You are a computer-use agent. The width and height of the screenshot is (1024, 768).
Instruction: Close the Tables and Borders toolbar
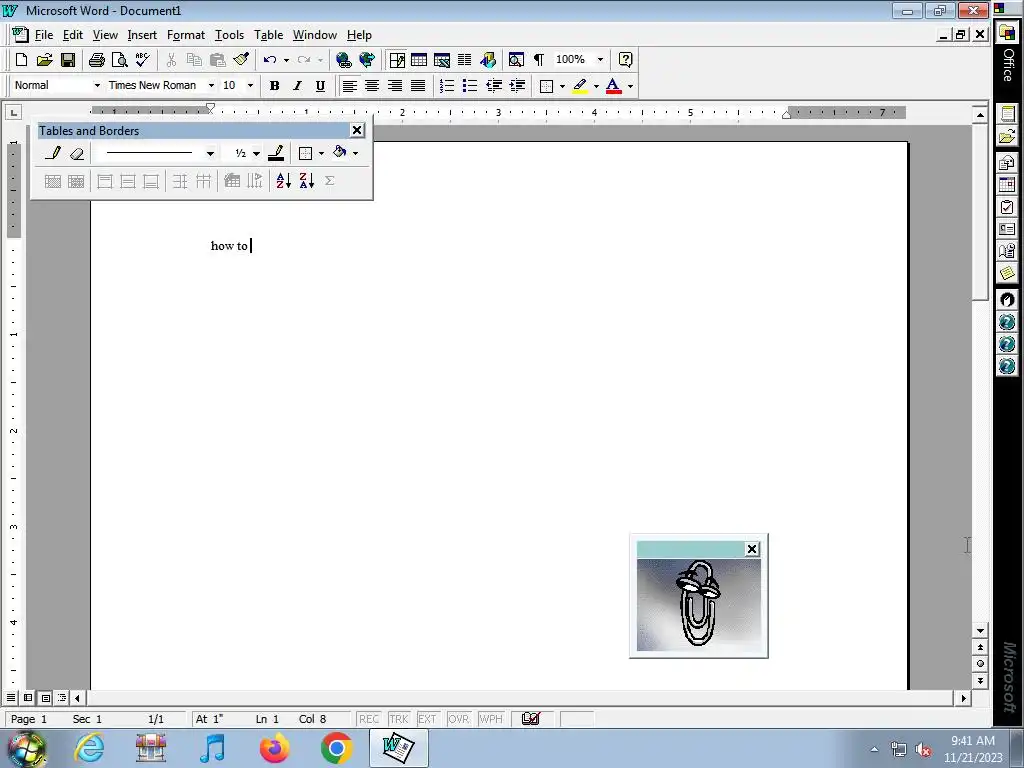[x=357, y=131]
